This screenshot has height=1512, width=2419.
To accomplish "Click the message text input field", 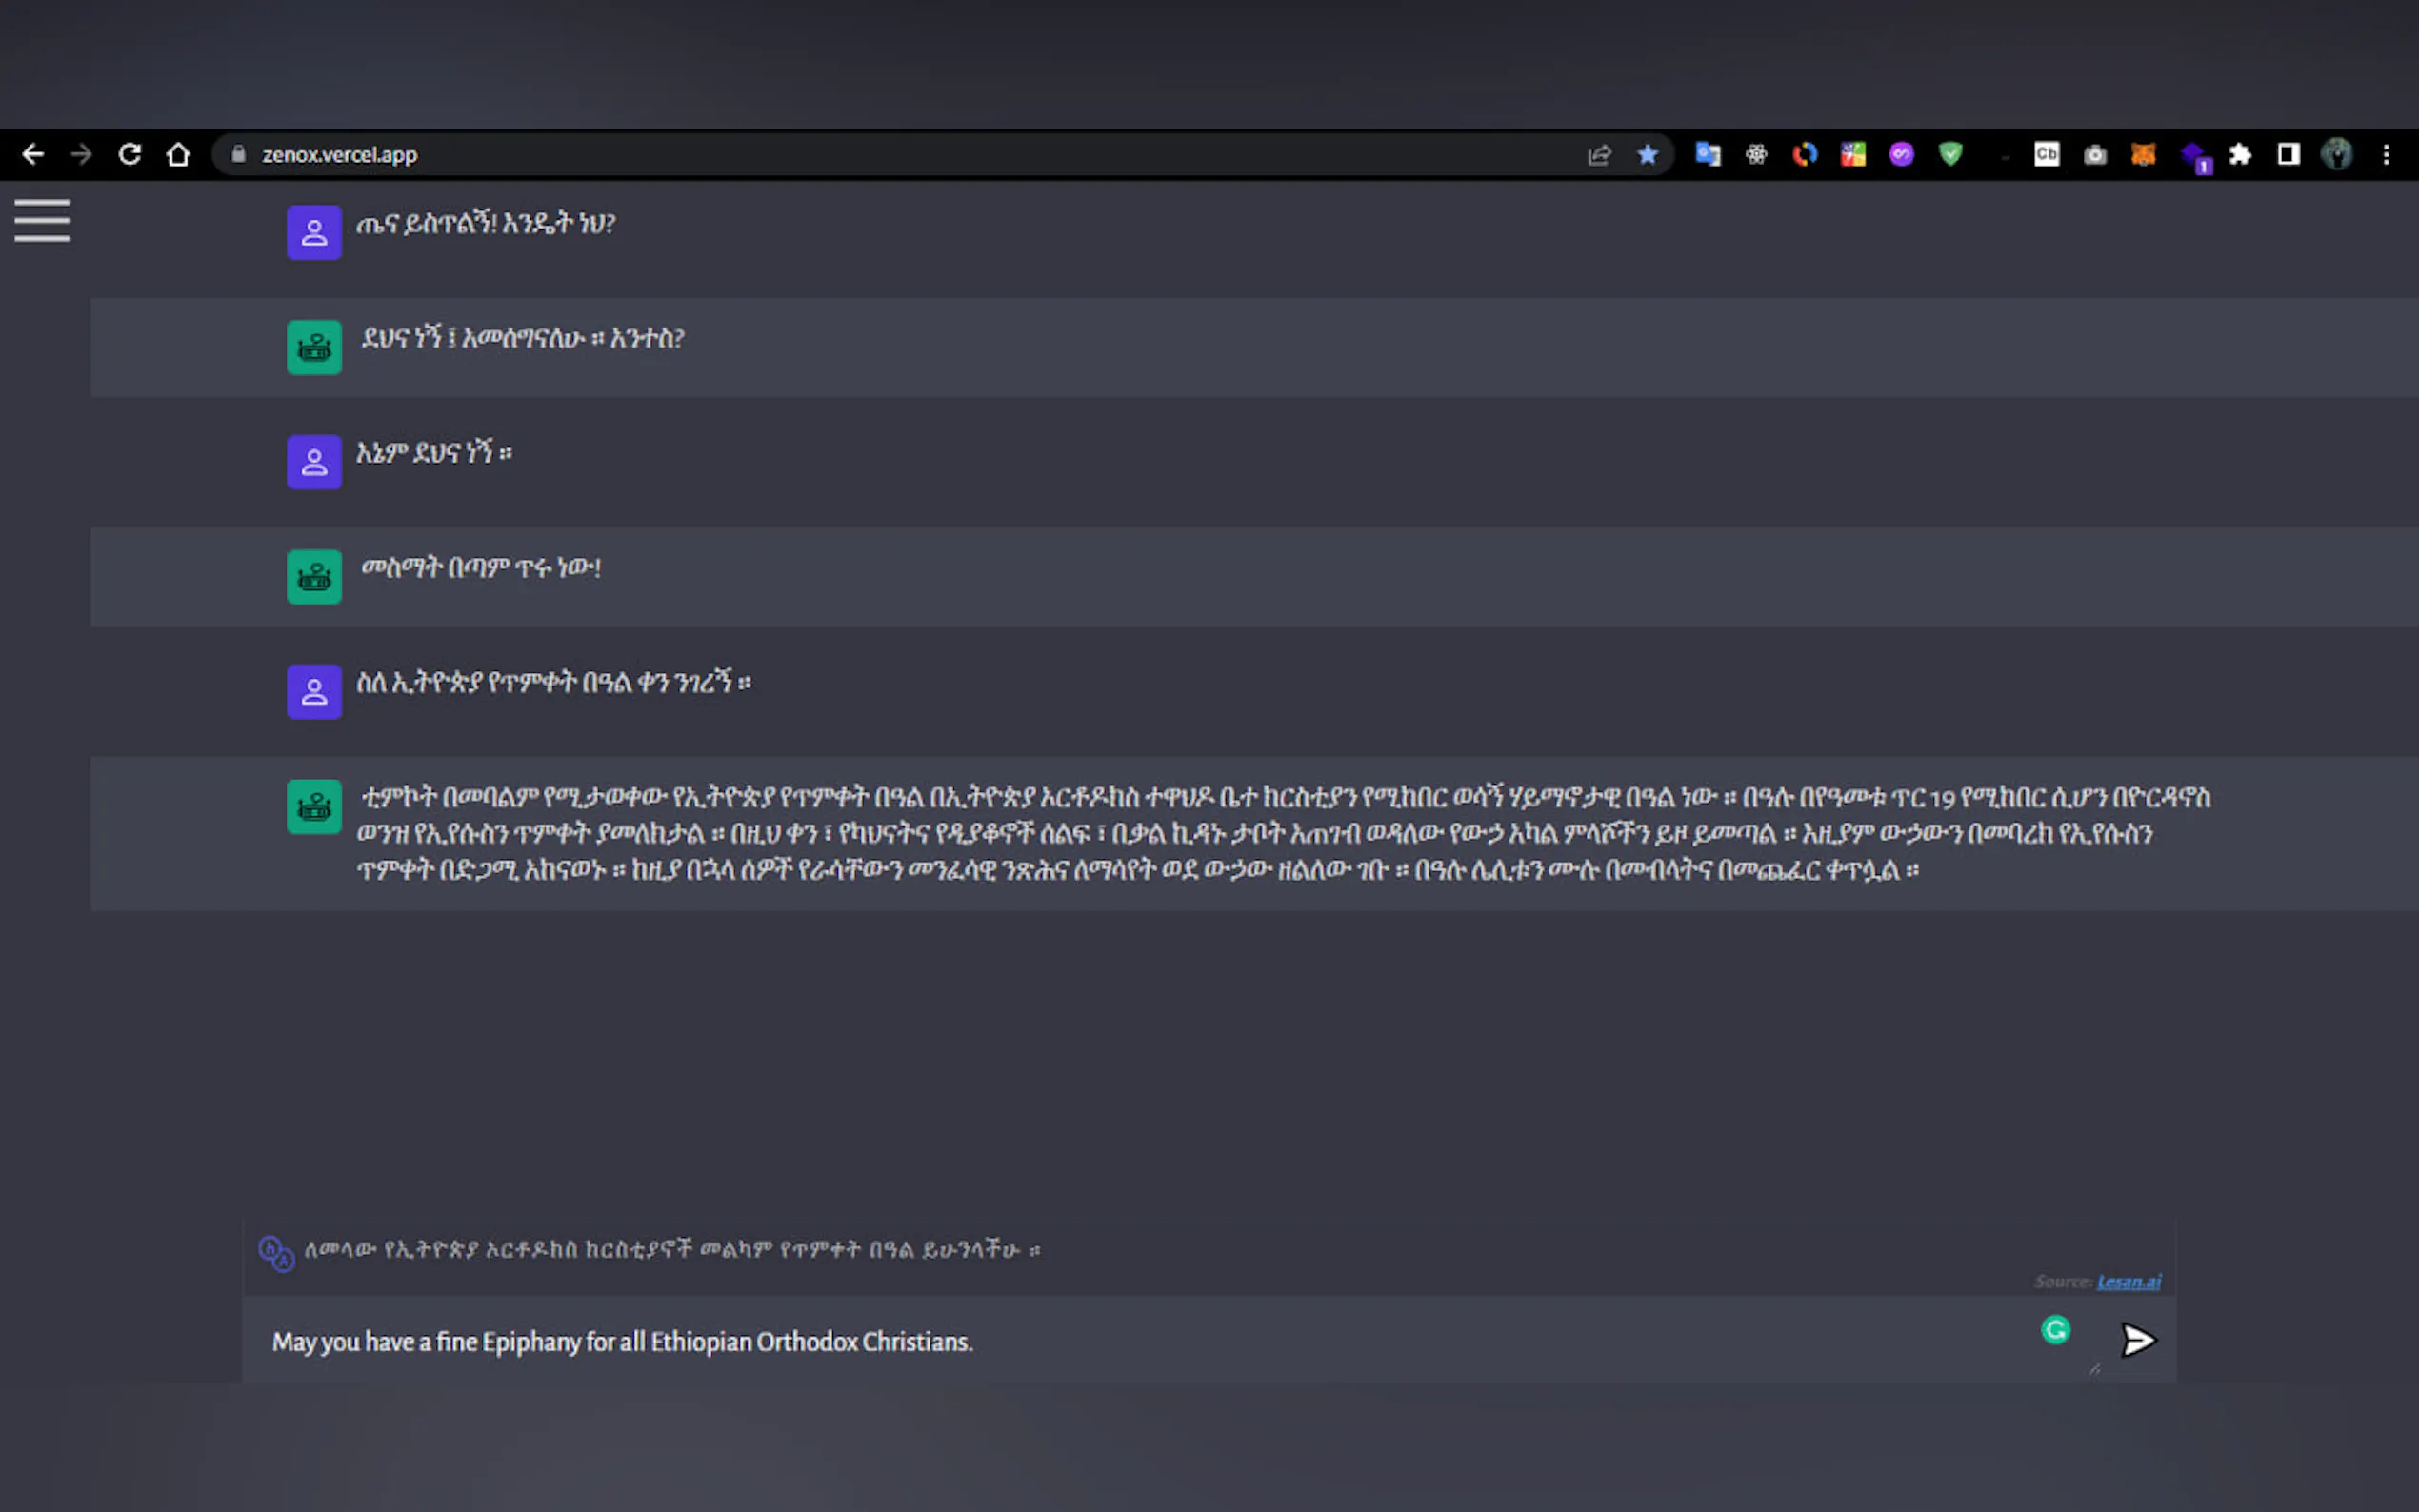I will pyautogui.click(x=1100, y=1341).
